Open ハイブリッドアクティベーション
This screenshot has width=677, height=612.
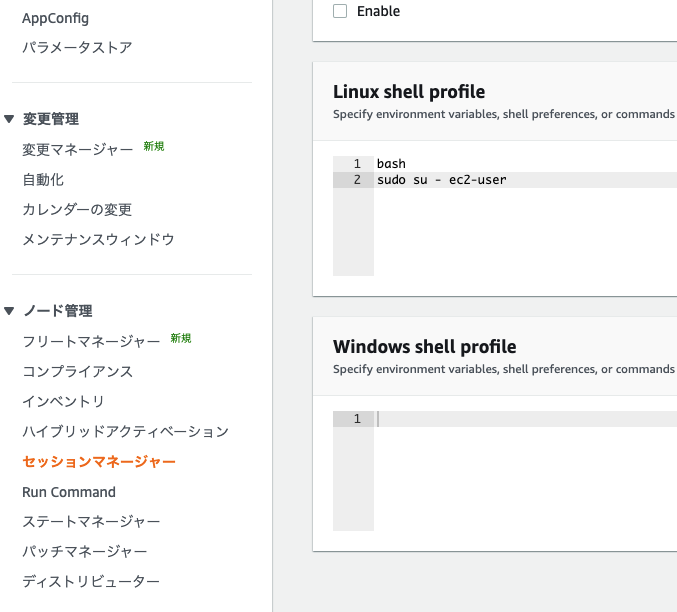pos(126,431)
